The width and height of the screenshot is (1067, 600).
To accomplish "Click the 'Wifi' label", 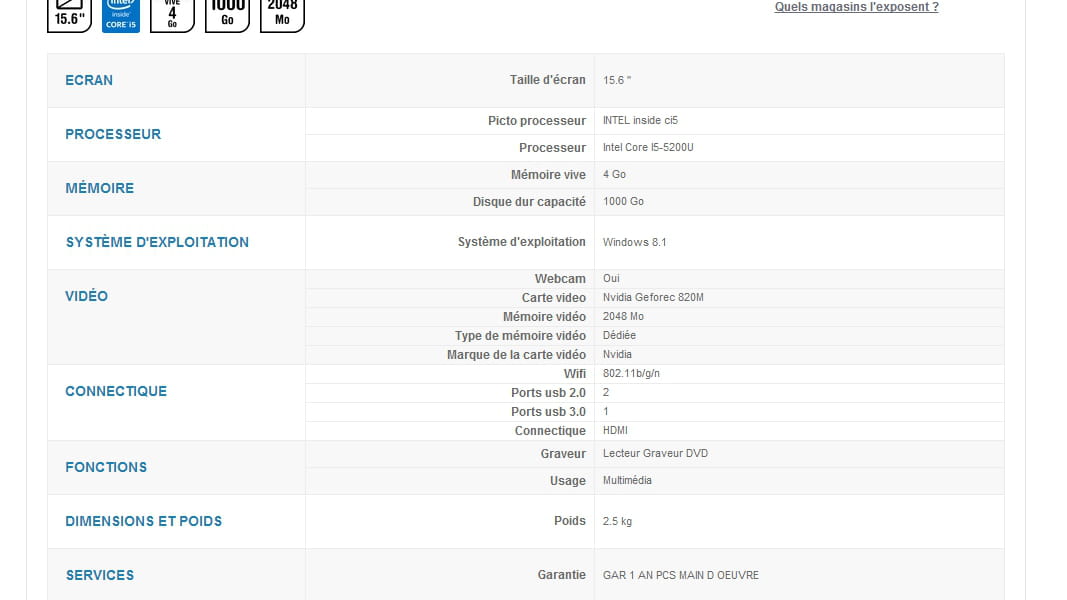I will 575,373.
